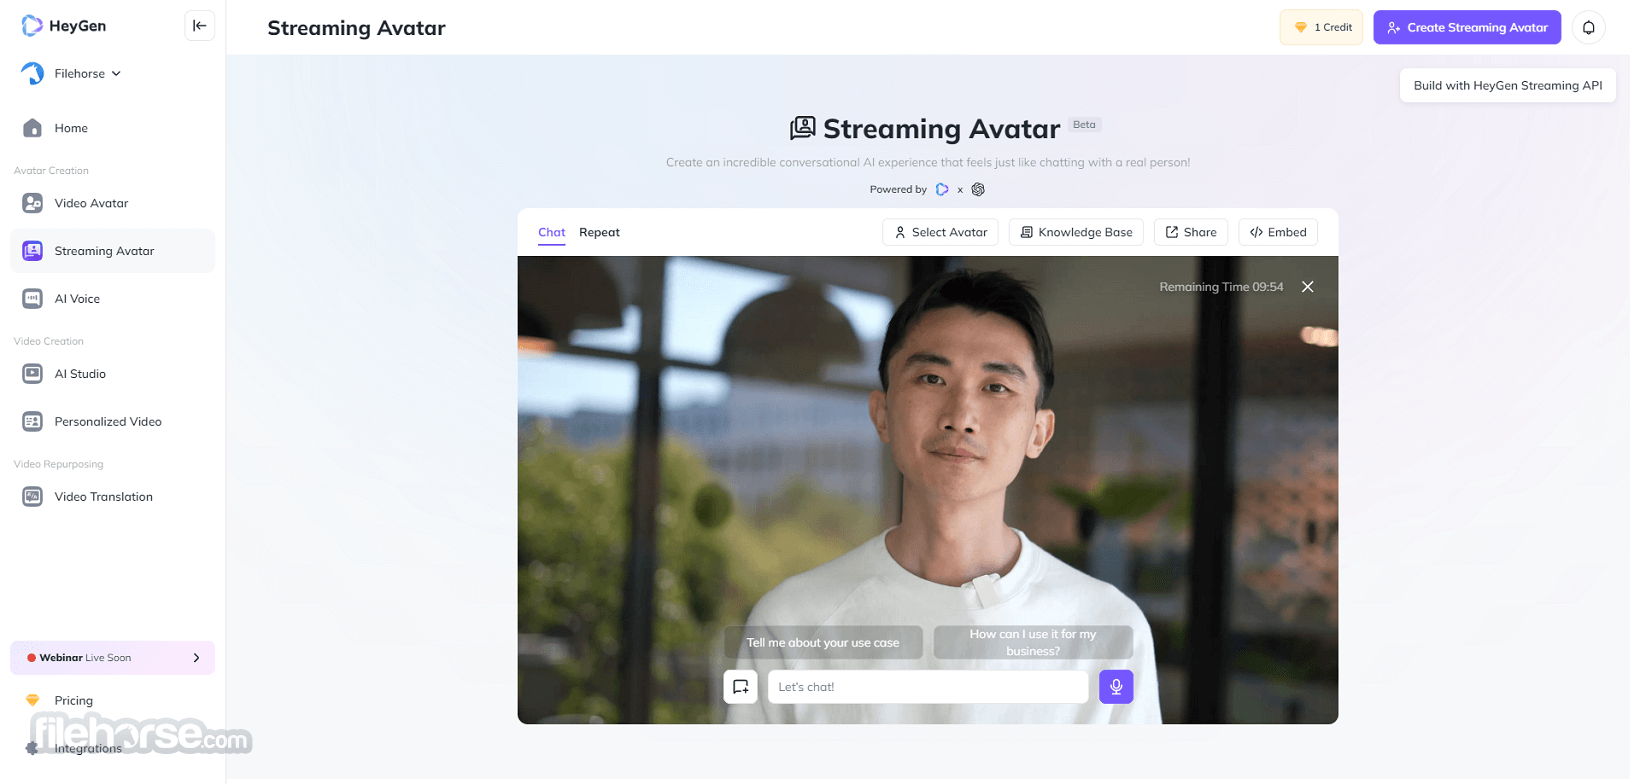1640x784 pixels.
Task: Select Streaming Avatar in the sidebar
Action: click(112, 251)
